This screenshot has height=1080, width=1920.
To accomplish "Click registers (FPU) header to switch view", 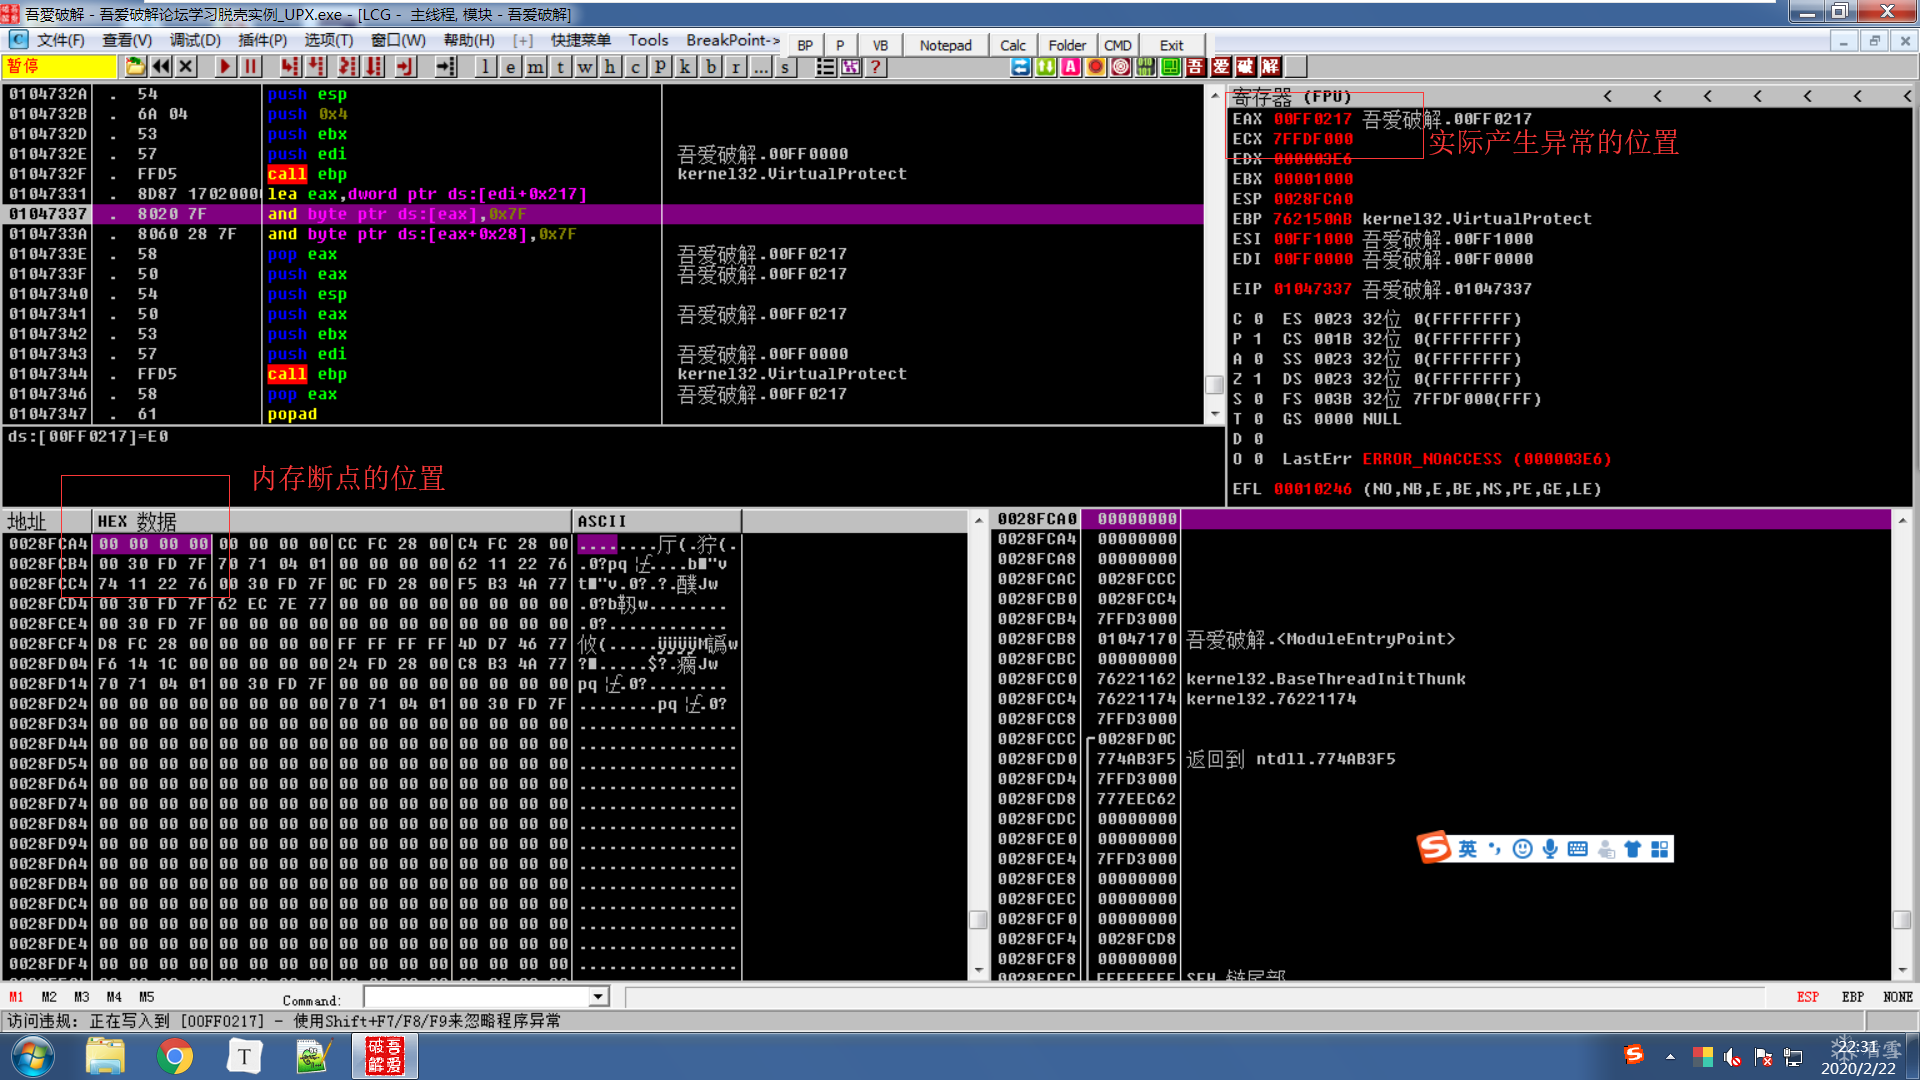I will click(1292, 97).
